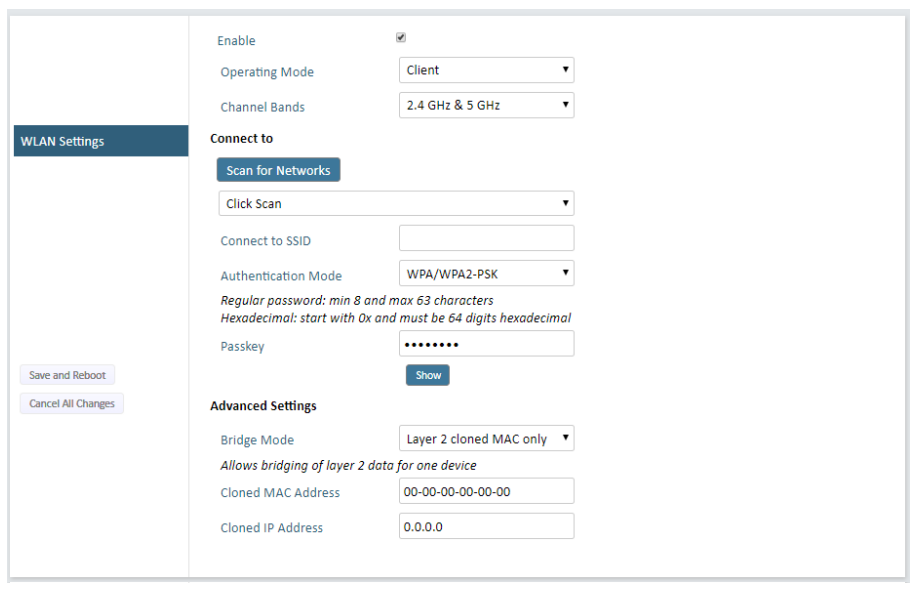Click the Scan for Networks button

pos(278,170)
